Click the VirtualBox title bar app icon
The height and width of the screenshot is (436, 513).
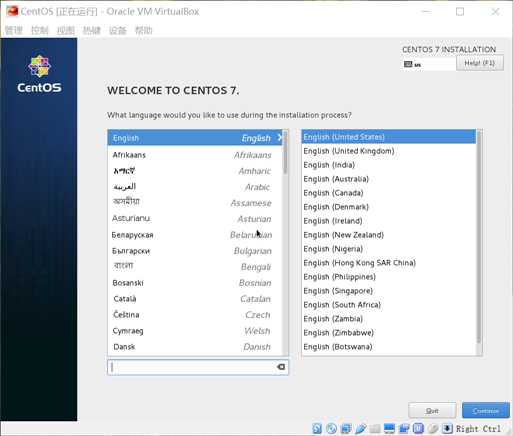point(12,11)
